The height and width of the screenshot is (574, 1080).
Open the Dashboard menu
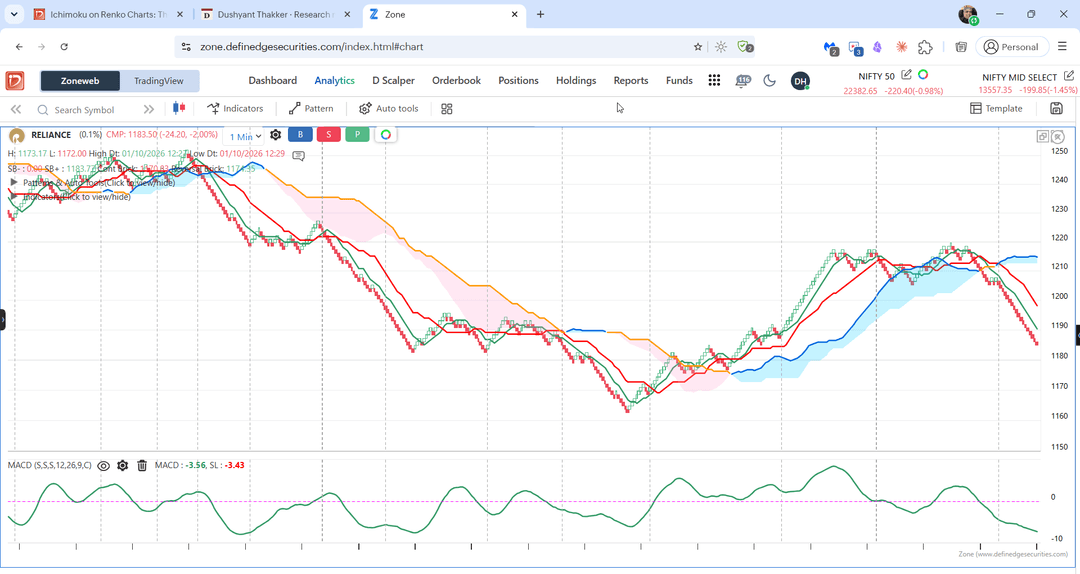click(273, 81)
